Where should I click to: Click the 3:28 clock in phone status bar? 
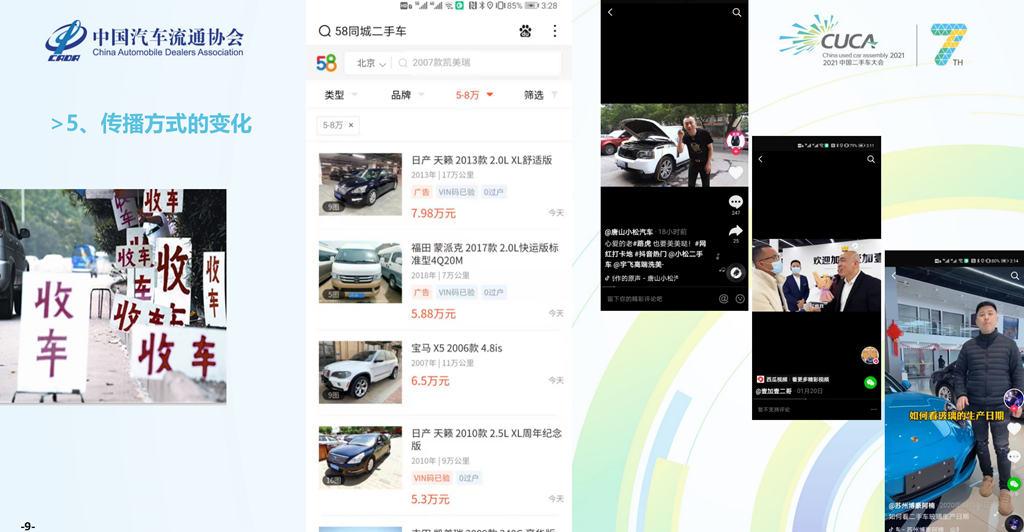click(x=549, y=5)
